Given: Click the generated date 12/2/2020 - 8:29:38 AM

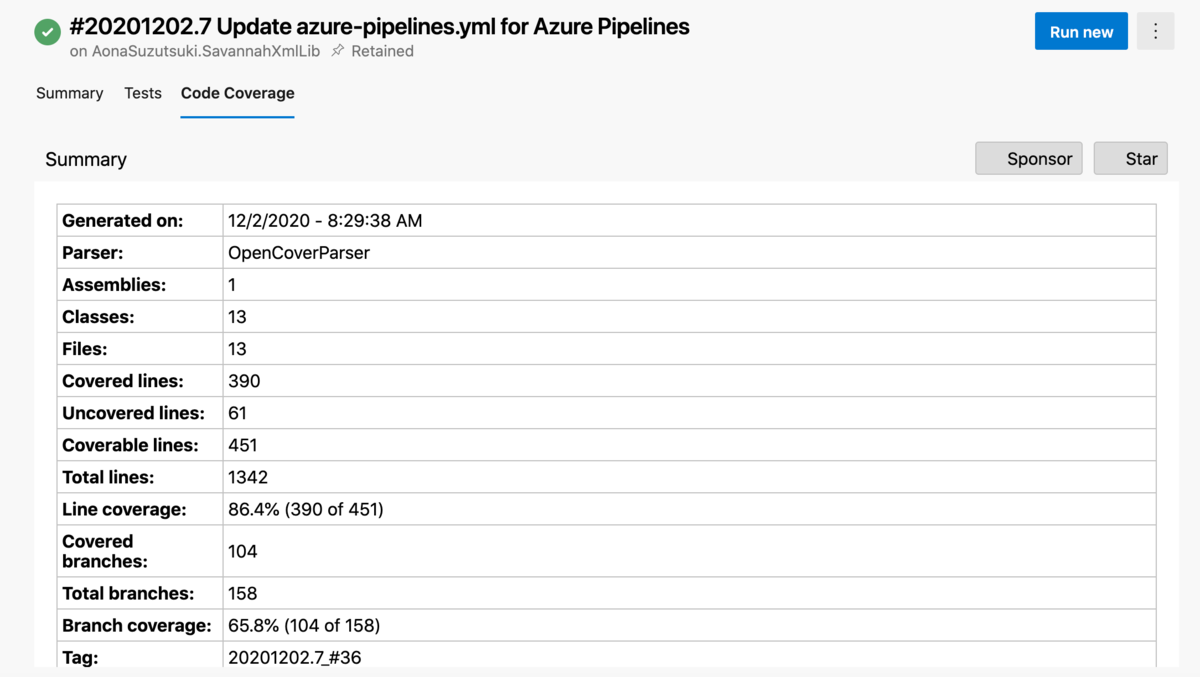Looking at the screenshot, I should 325,221.
